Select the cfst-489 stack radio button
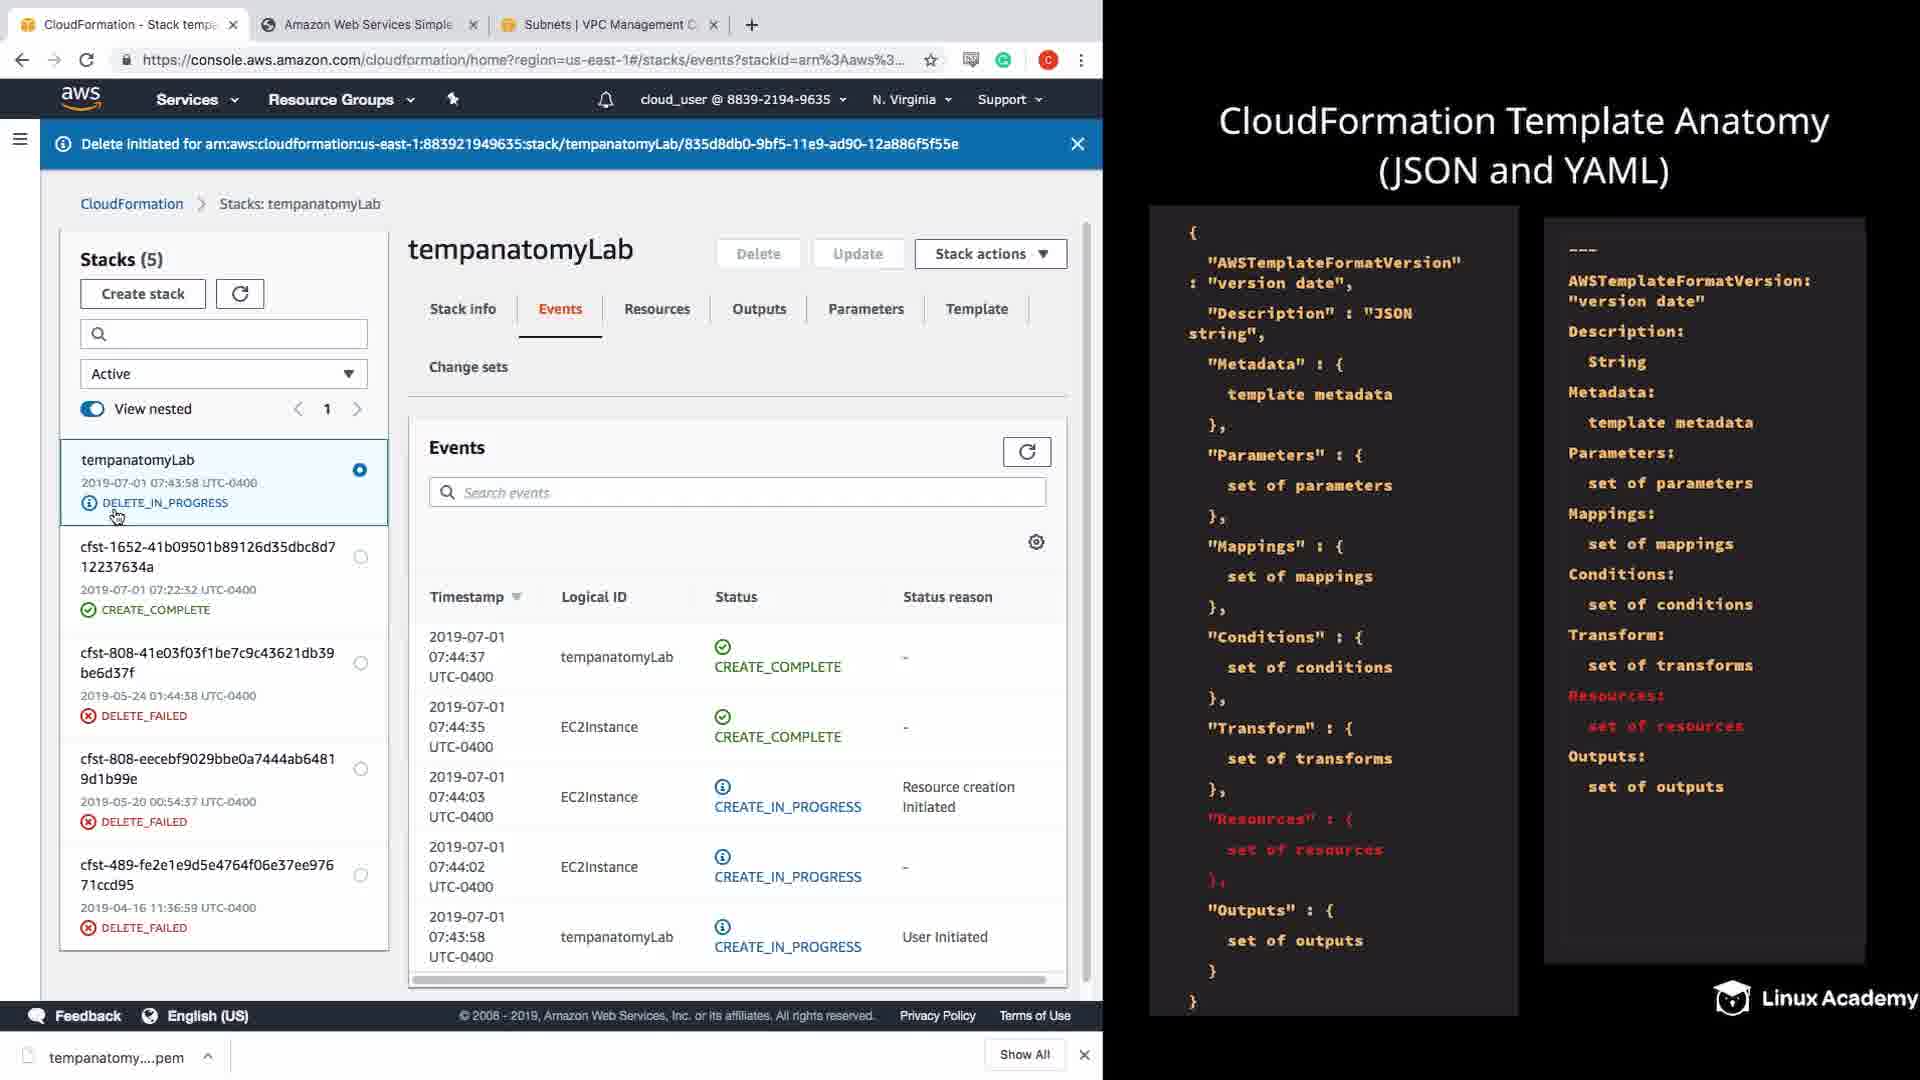 (361, 875)
